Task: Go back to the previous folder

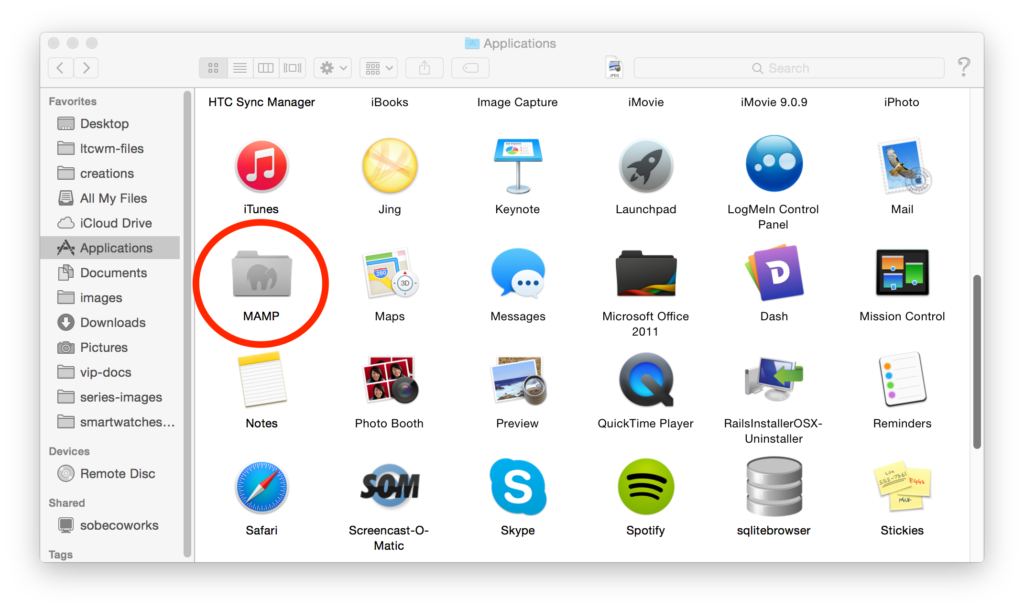Action: tap(60, 68)
